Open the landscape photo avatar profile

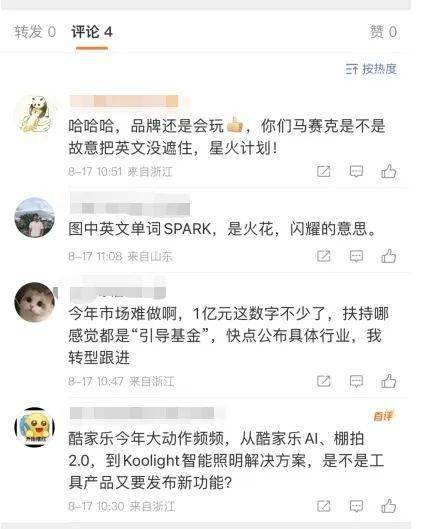pyautogui.click(x=35, y=218)
